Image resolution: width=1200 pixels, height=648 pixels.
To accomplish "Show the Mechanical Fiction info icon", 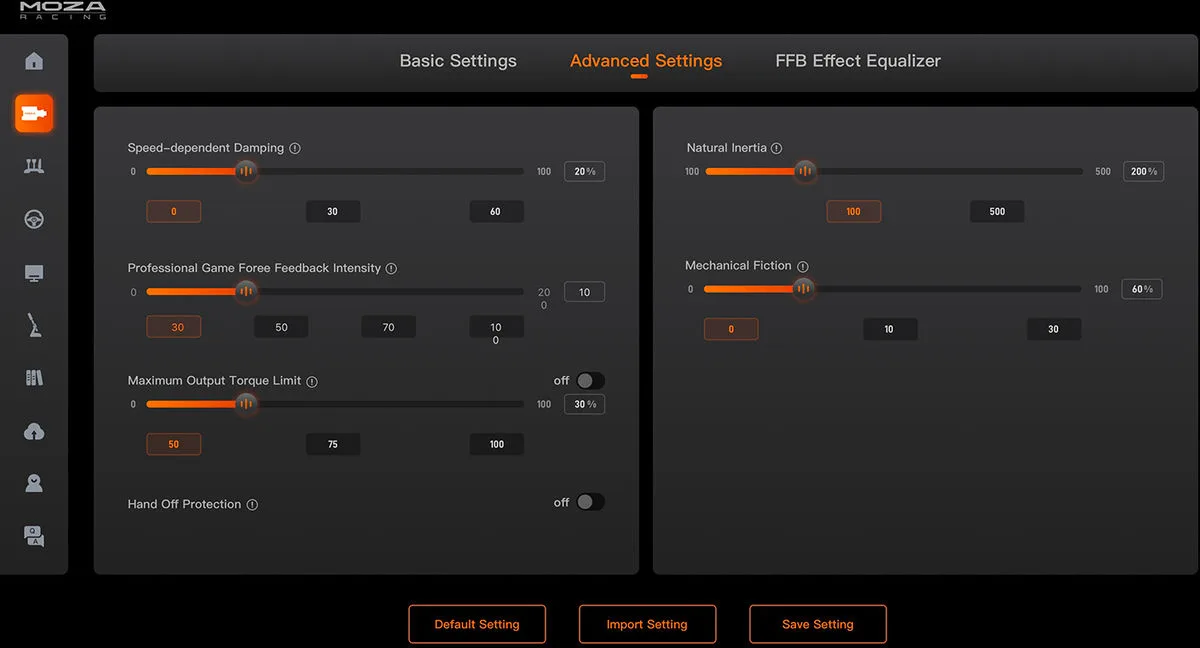I will coord(803,266).
